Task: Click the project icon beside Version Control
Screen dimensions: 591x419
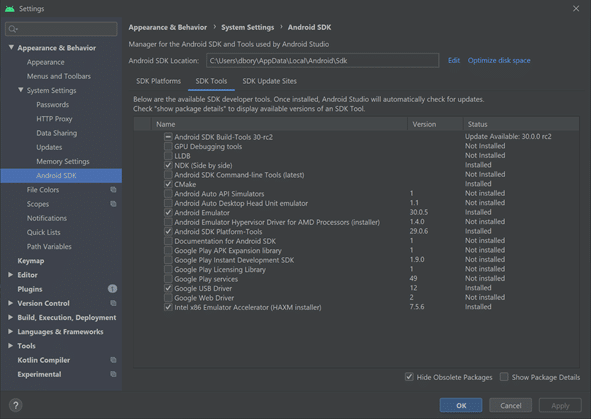Action: (113, 303)
